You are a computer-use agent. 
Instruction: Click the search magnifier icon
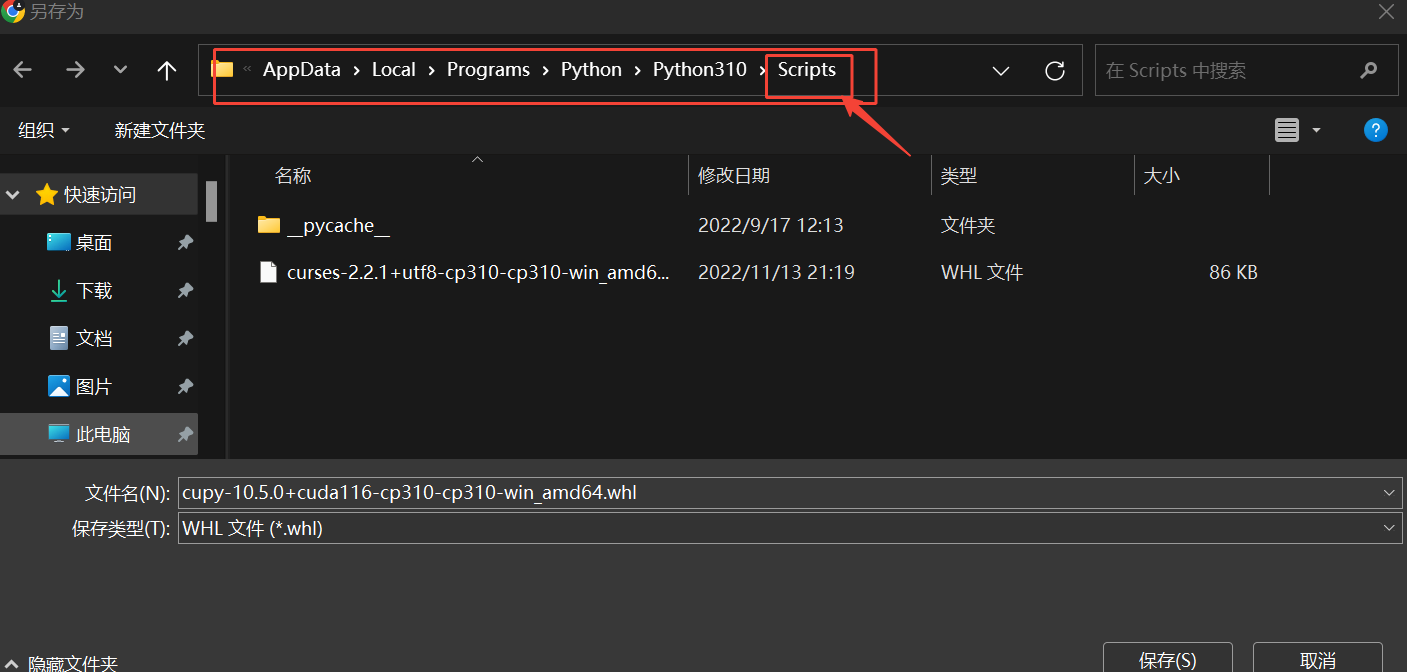[1369, 70]
